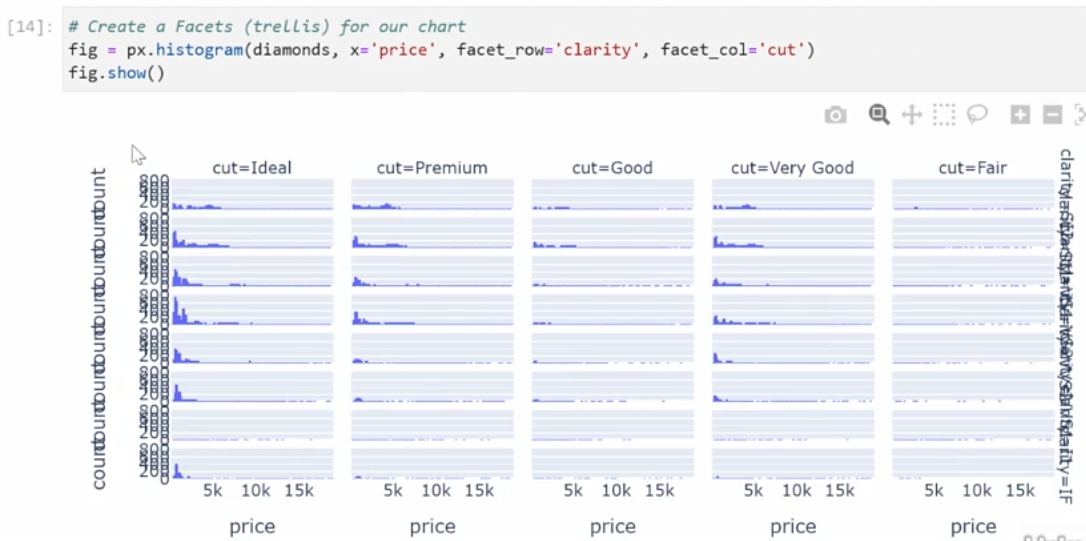The image size is (1086, 541).
Task: Select the cell prompt number [14]
Action: 27,27
